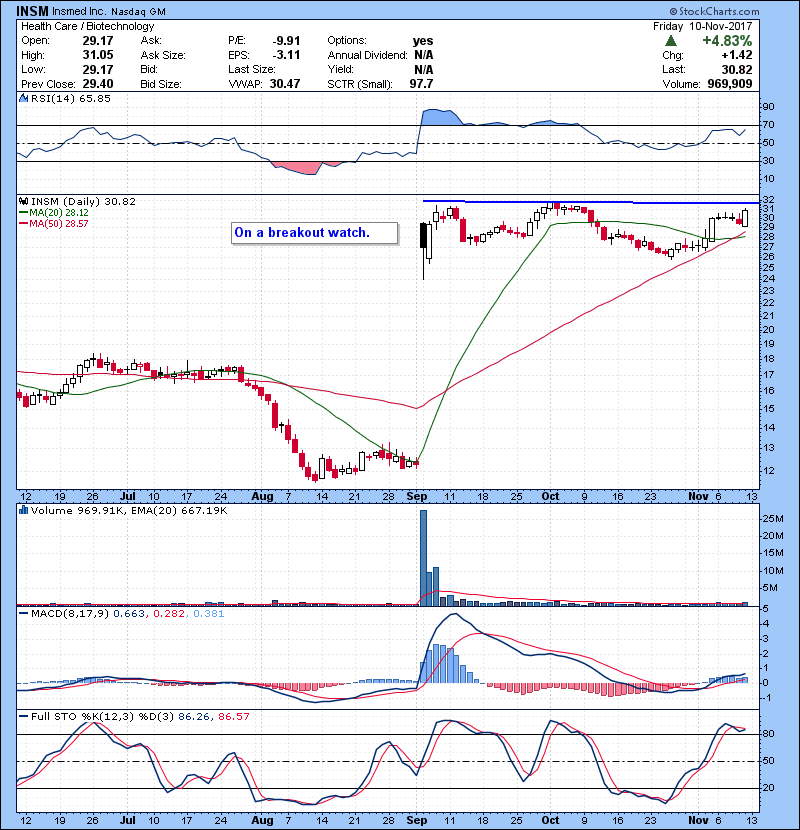Click the Options value yes
800x830 pixels.
click(423, 41)
